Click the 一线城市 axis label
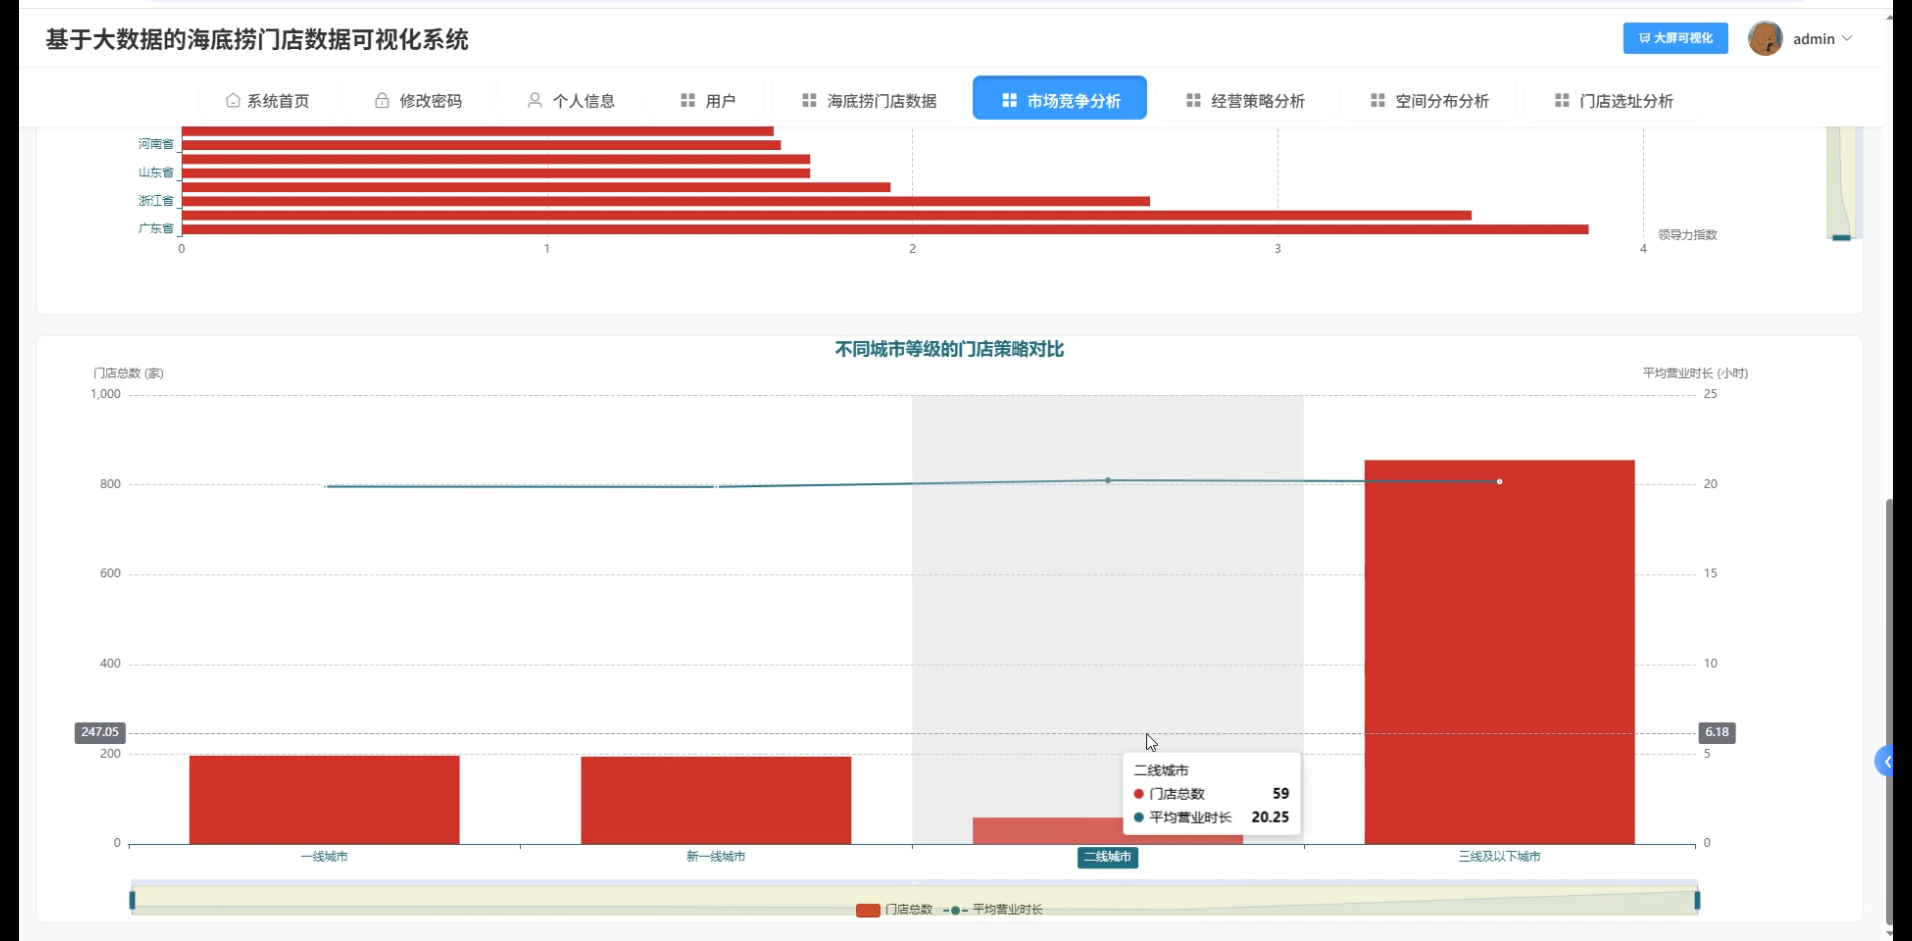This screenshot has width=1912, height=941. coord(324,857)
